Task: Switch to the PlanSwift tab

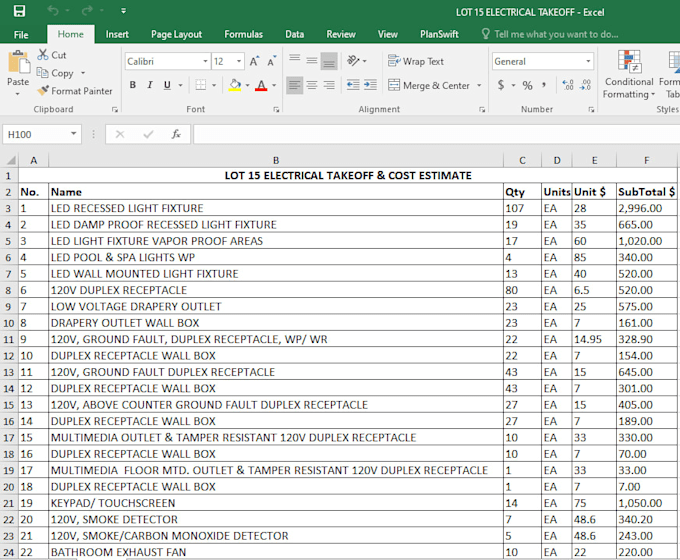Action: click(x=439, y=34)
